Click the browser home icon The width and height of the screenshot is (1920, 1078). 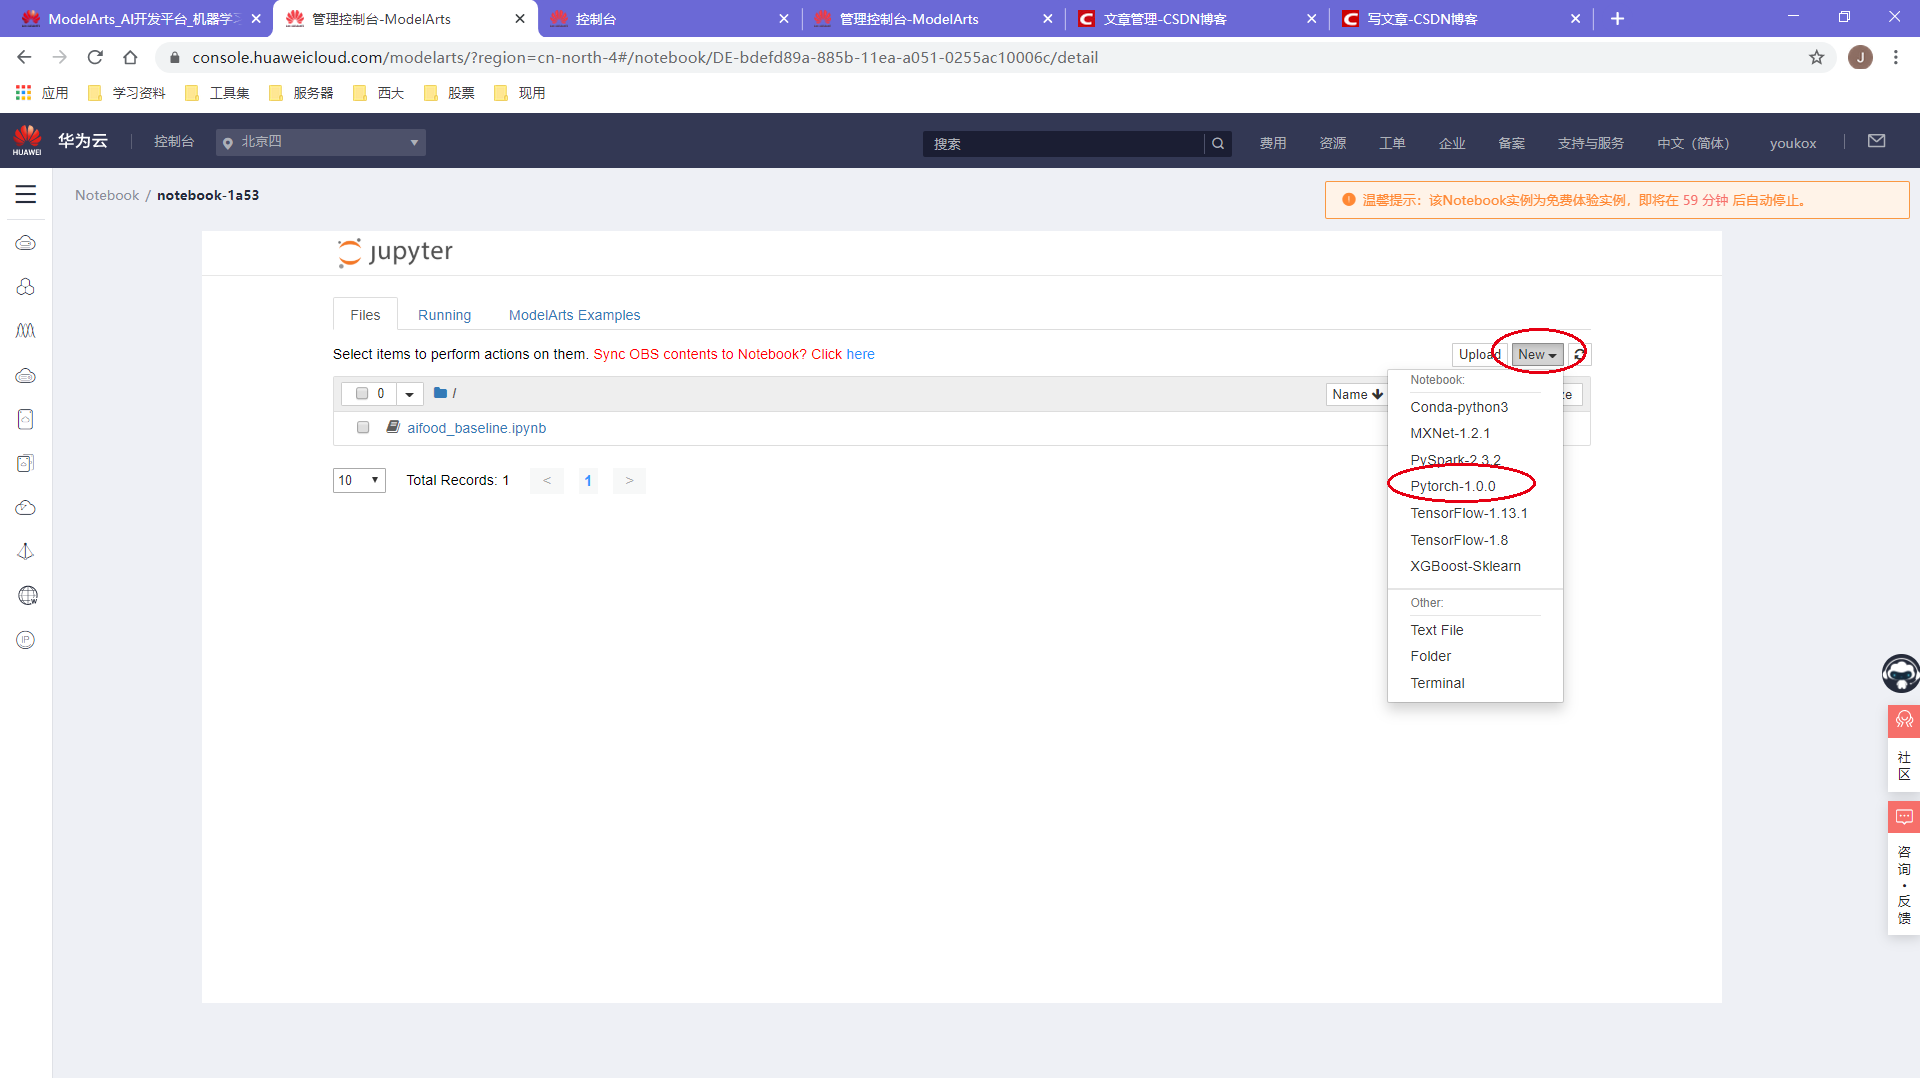click(x=130, y=57)
